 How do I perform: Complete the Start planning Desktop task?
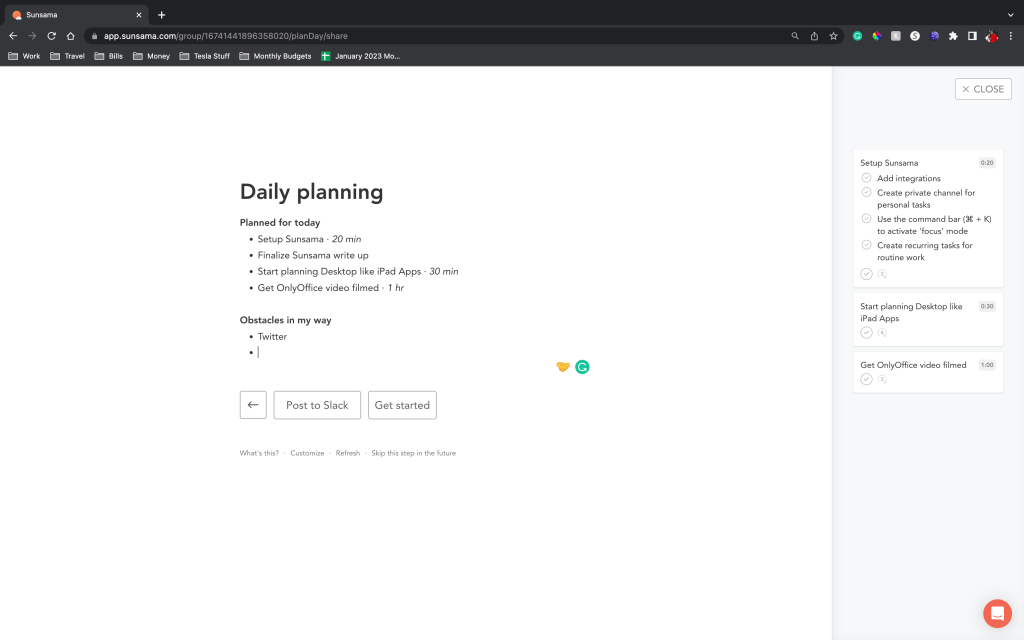866,333
